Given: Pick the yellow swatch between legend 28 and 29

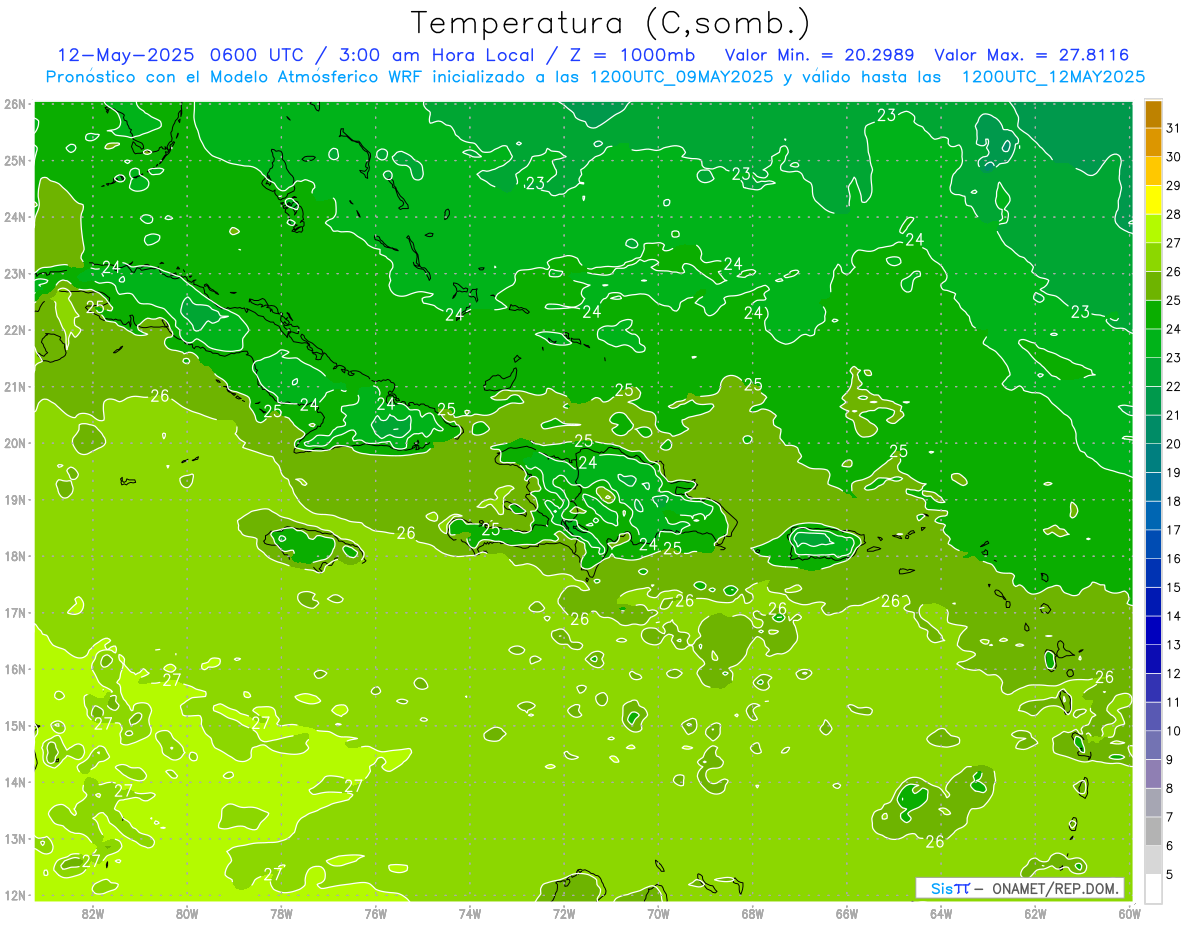Looking at the screenshot, I should pyautogui.click(x=1153, y=200).
